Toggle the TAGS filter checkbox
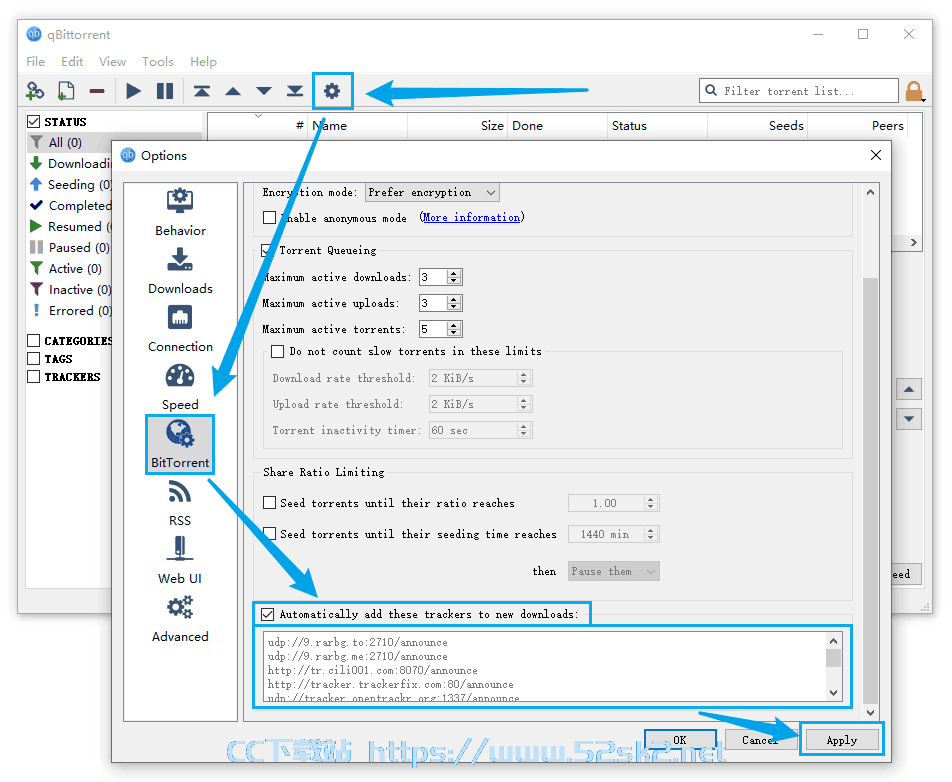This screenshot has width=952, height=782. [34, 359]
